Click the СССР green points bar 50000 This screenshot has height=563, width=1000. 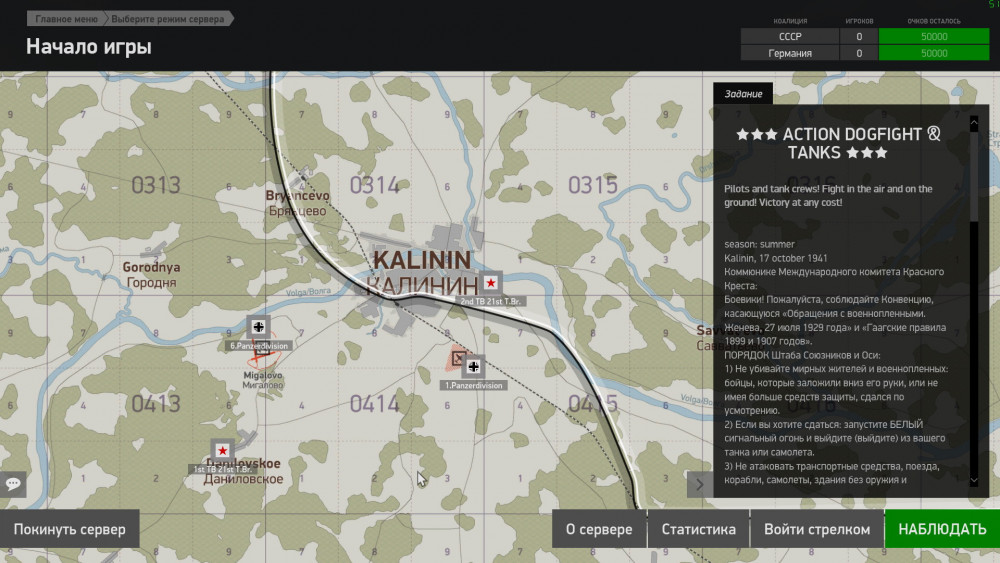(934, 36)
